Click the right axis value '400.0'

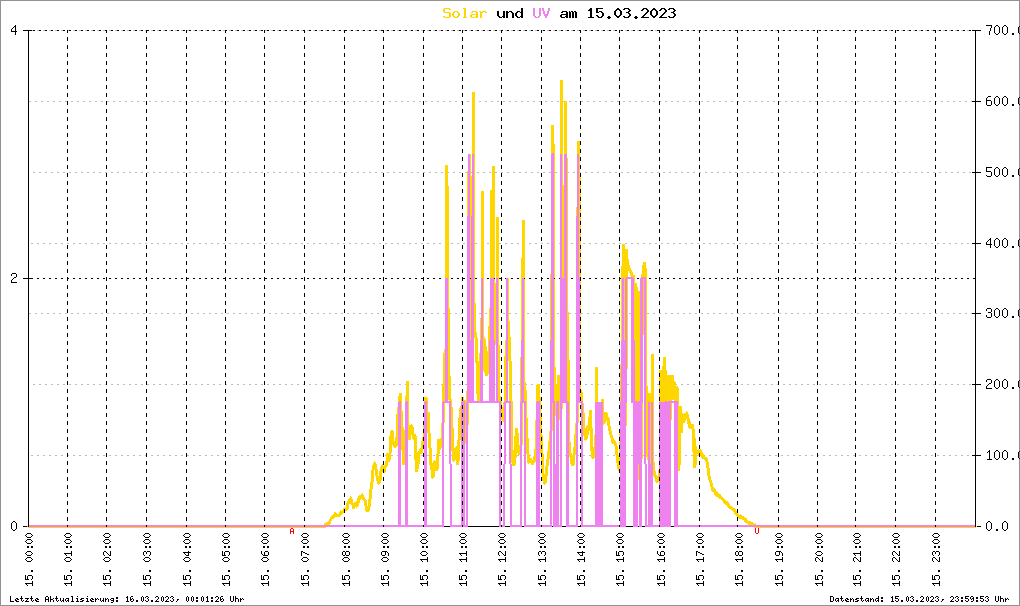1001,243
